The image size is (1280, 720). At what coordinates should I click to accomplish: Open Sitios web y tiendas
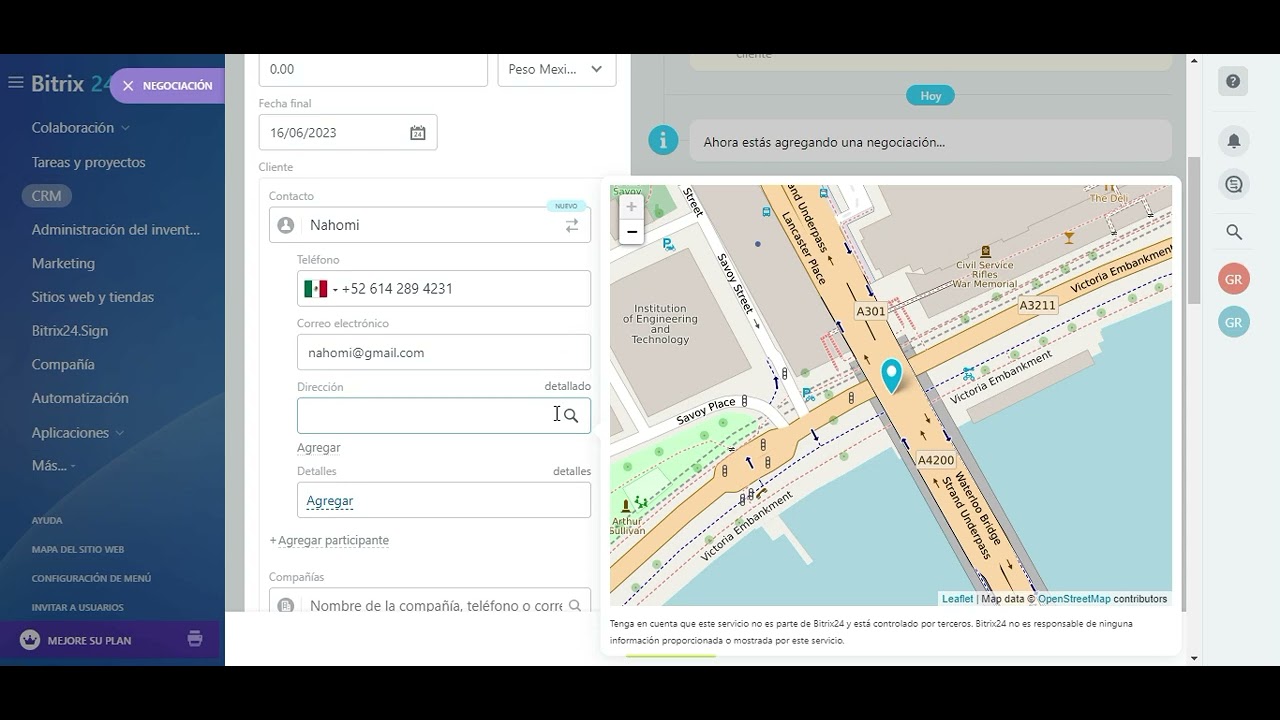click(92, 297)
